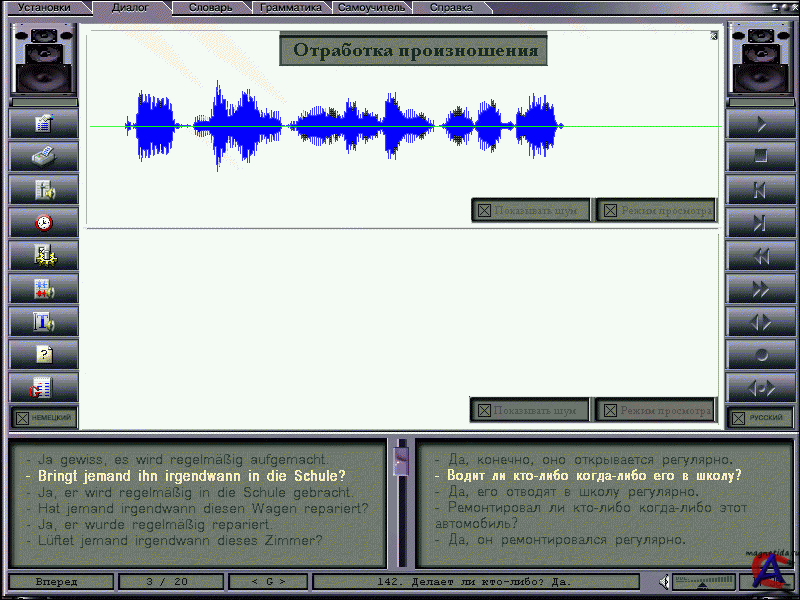Click the letter T with speaker icon
The width and height of the screenshot is (800, 600).
tap(43, 321)
